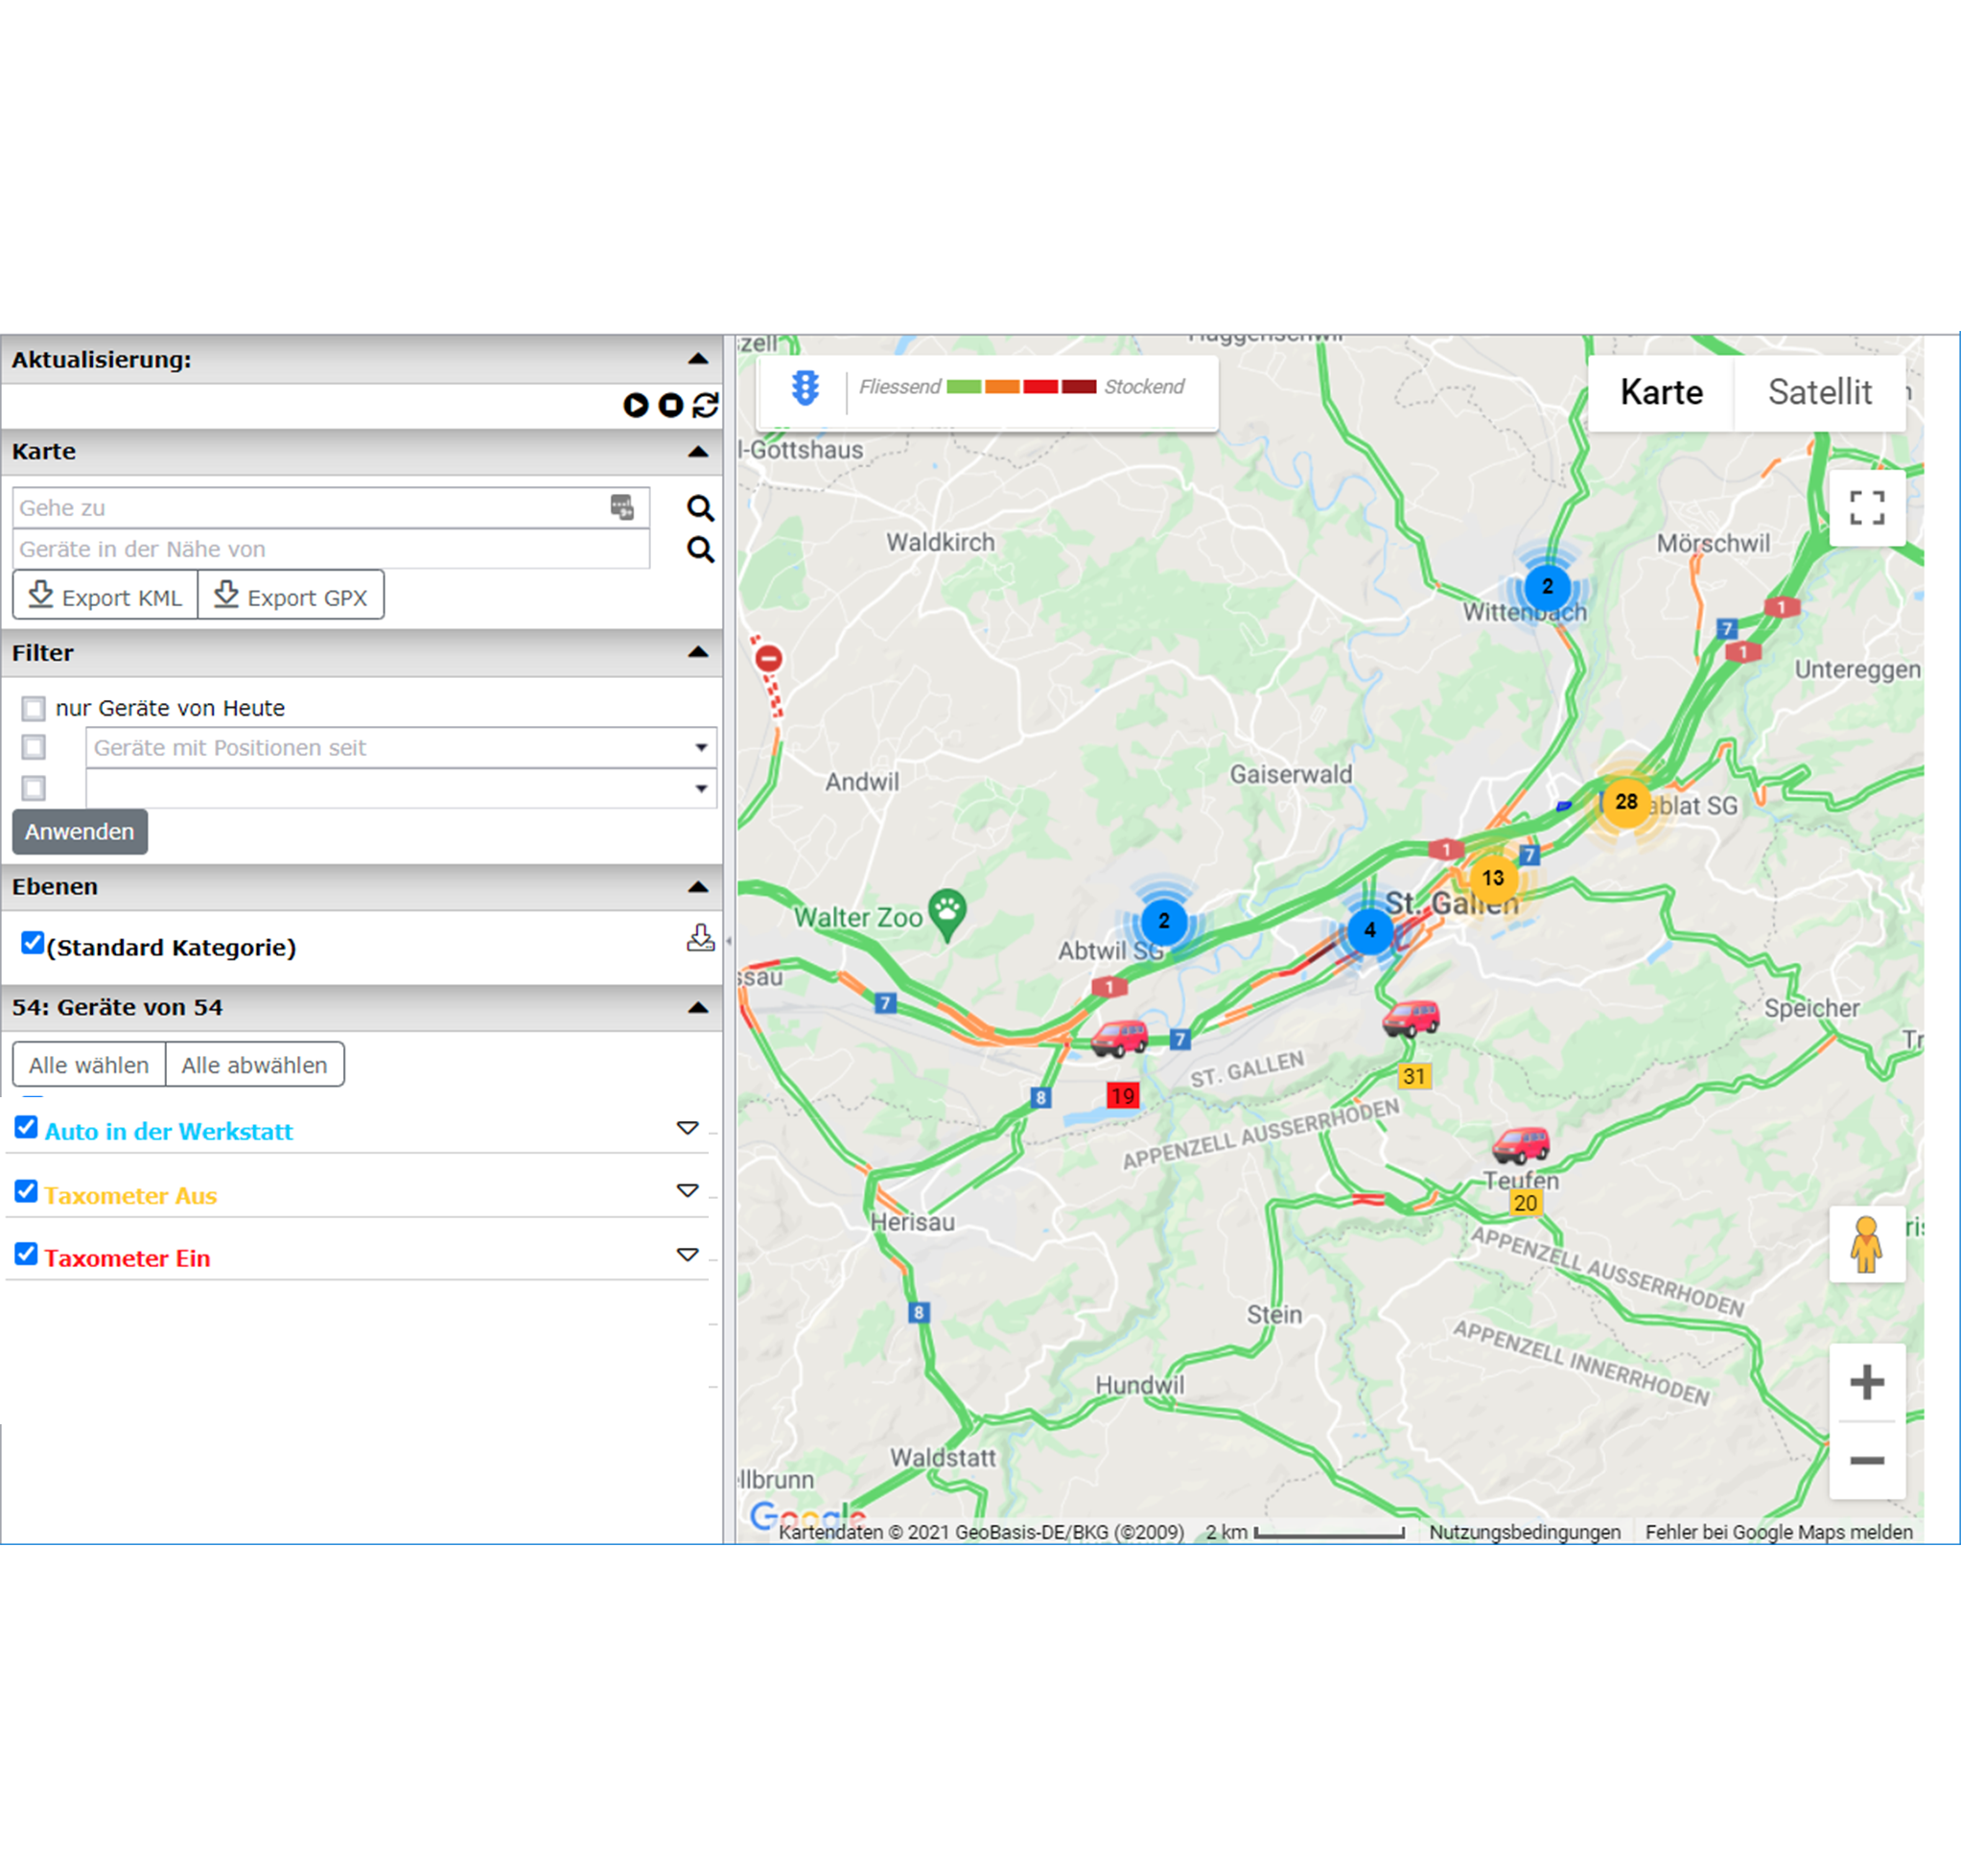Enable 'nur Geräte von Heute' checkbox
This screenshot has width=1961, height=1876.
tap(34, 708)
